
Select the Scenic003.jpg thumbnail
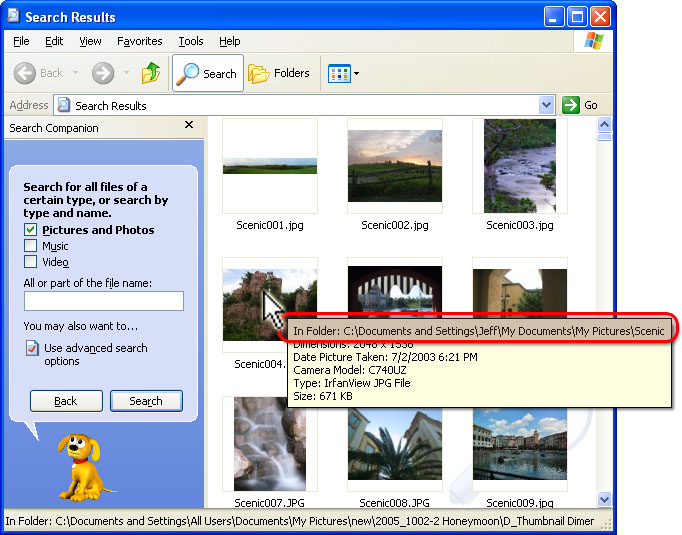coord(519,166)
